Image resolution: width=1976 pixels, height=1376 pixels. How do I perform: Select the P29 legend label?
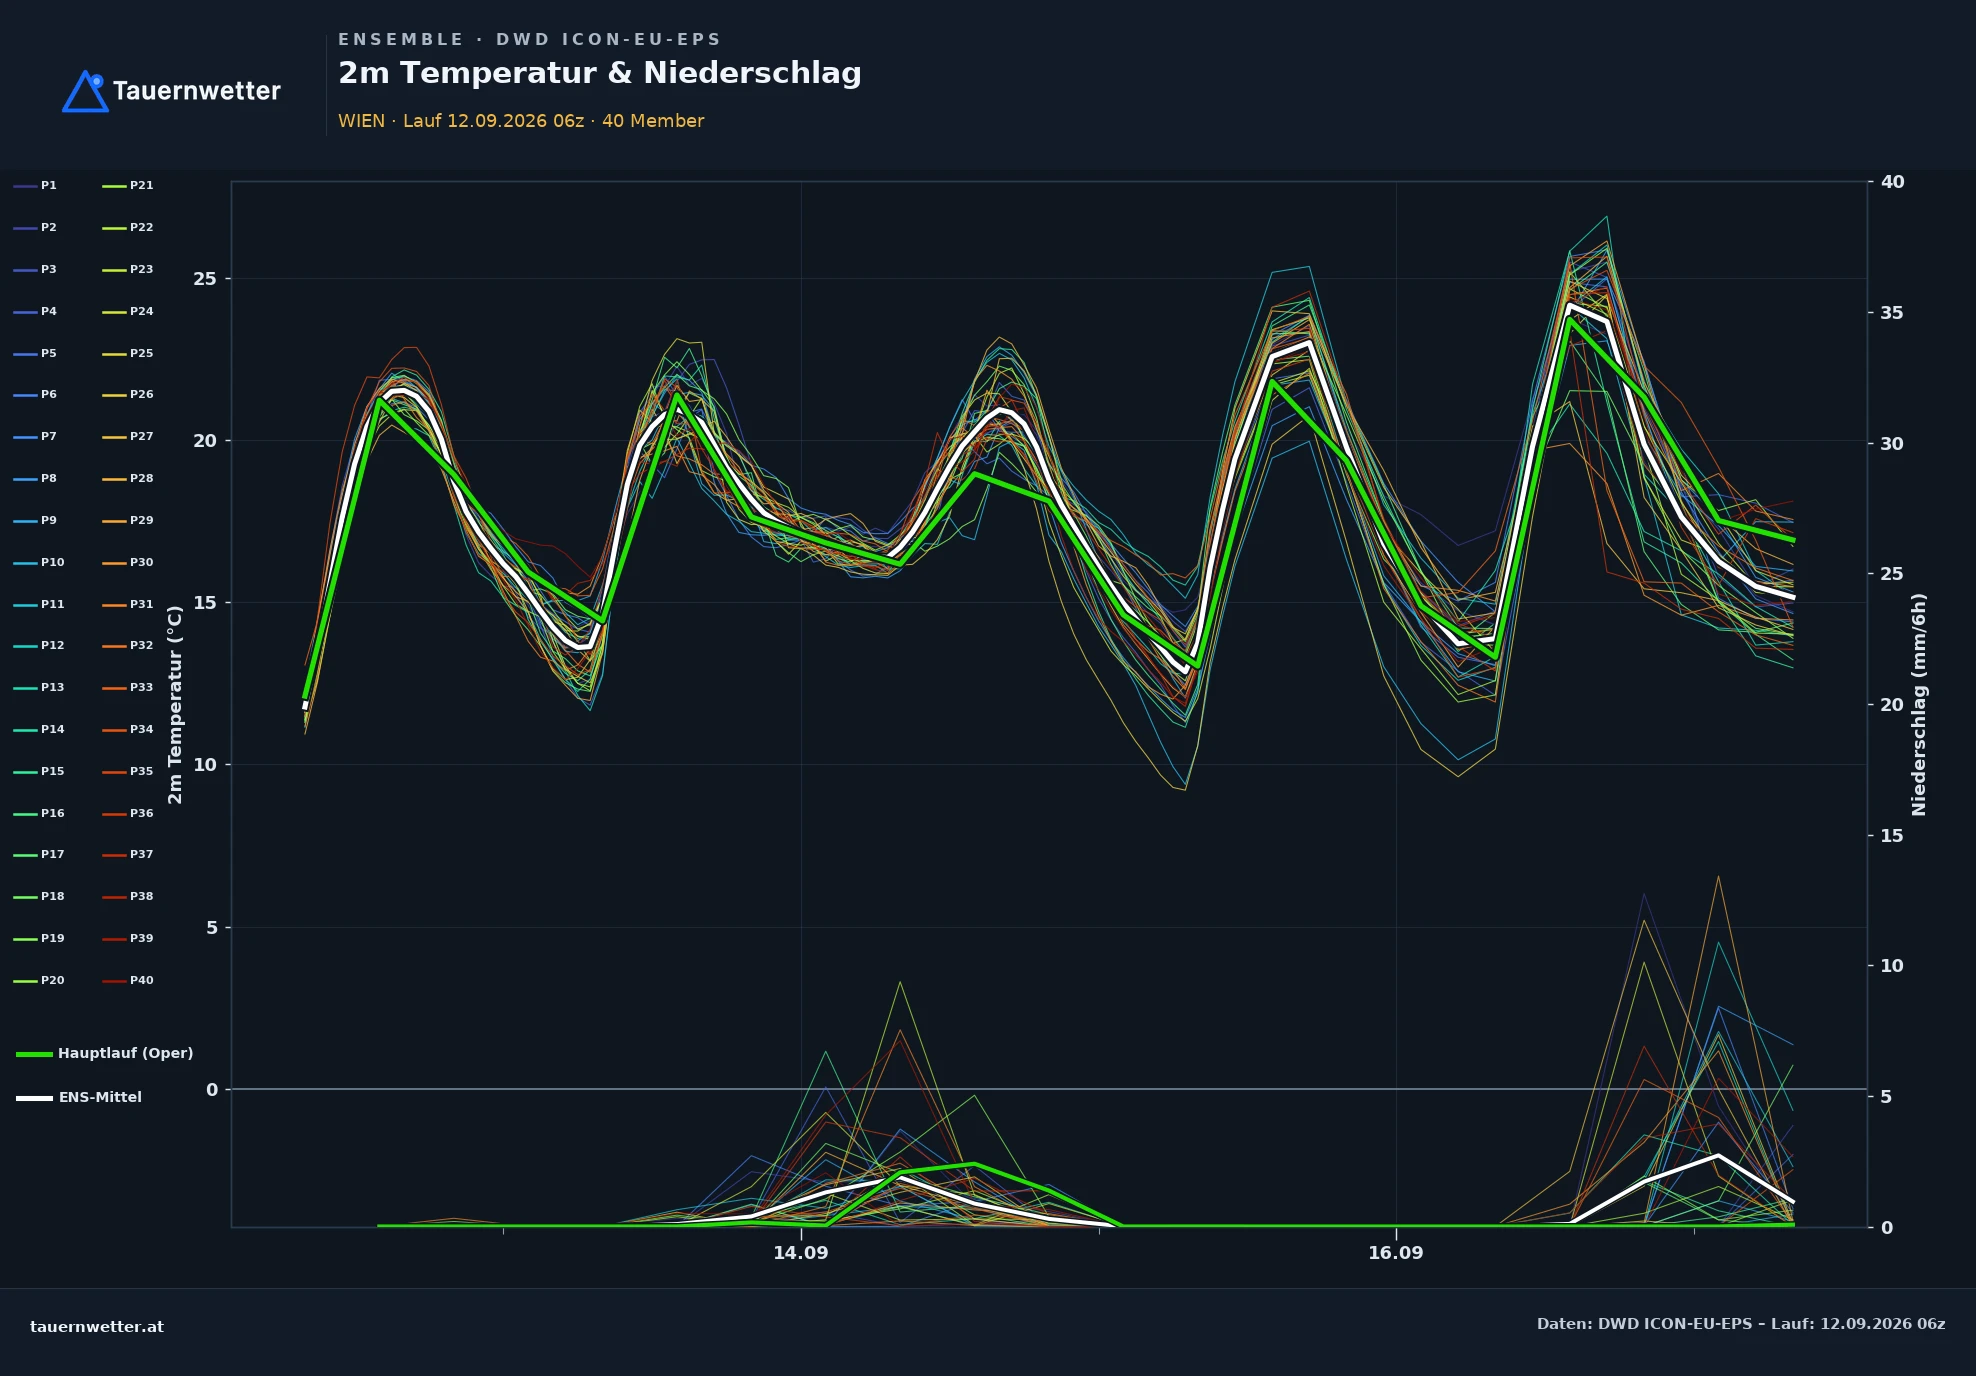point(142,521)
